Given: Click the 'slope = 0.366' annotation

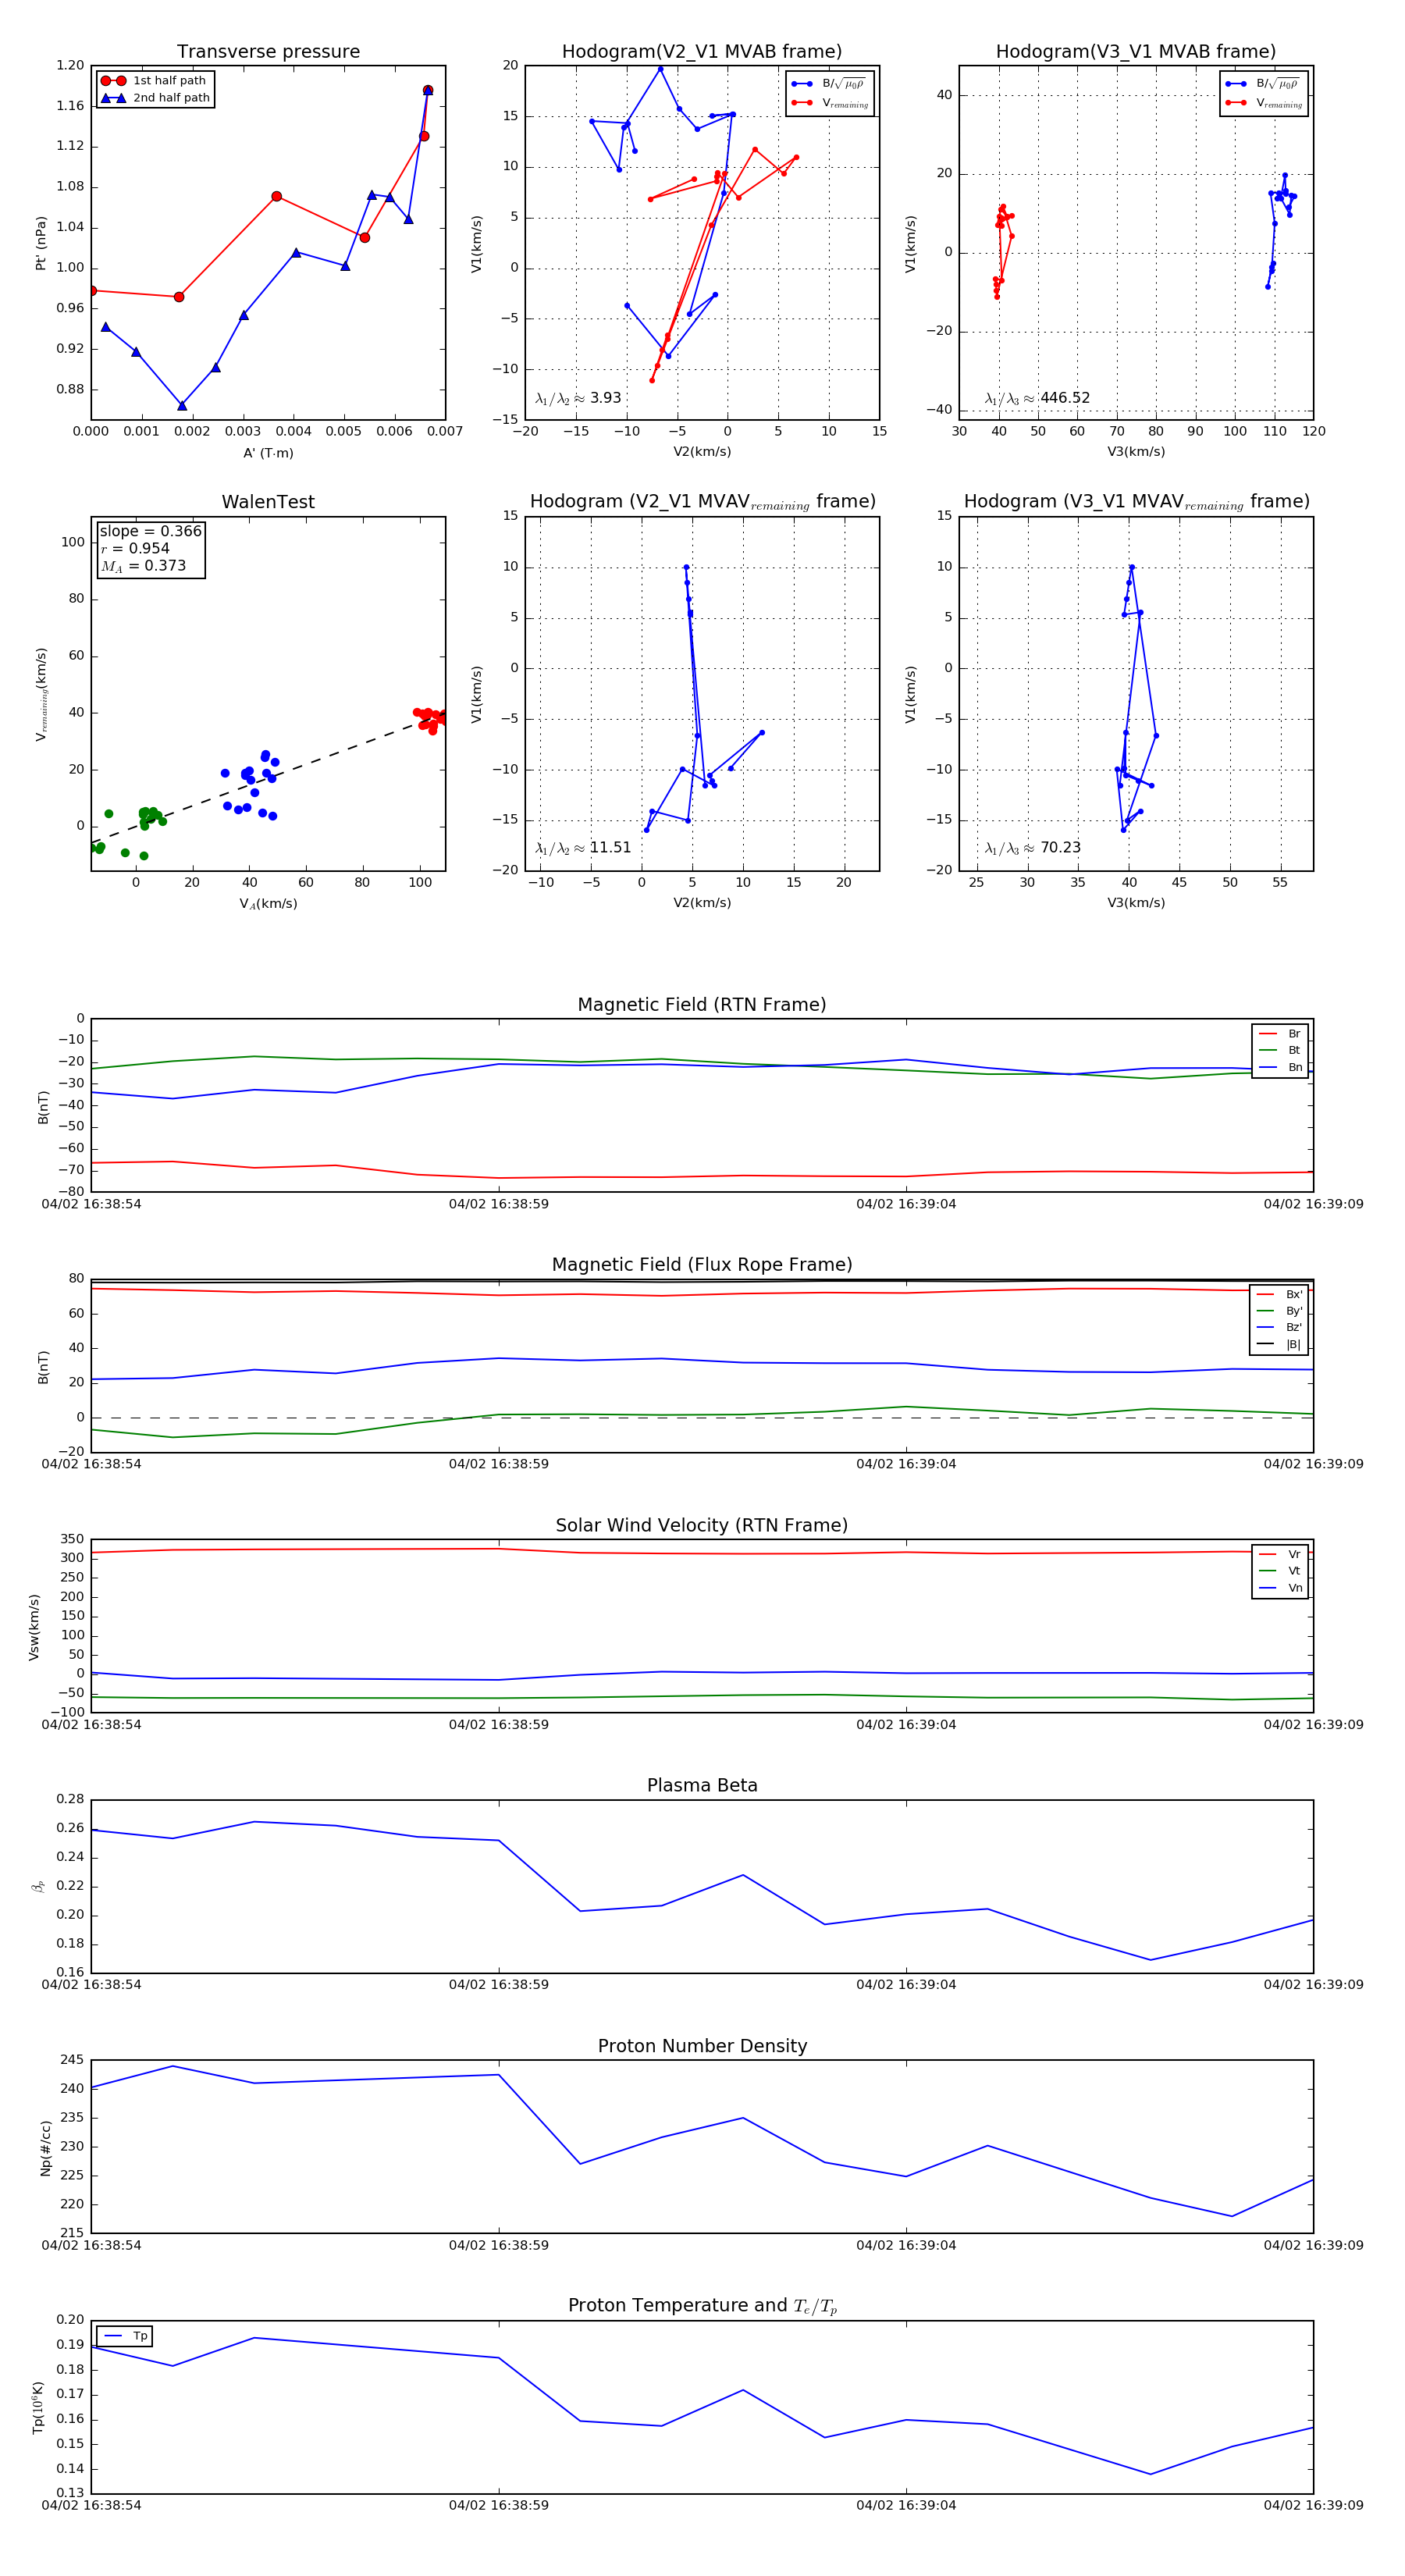Looking at the screenshot, I should 150,531.
